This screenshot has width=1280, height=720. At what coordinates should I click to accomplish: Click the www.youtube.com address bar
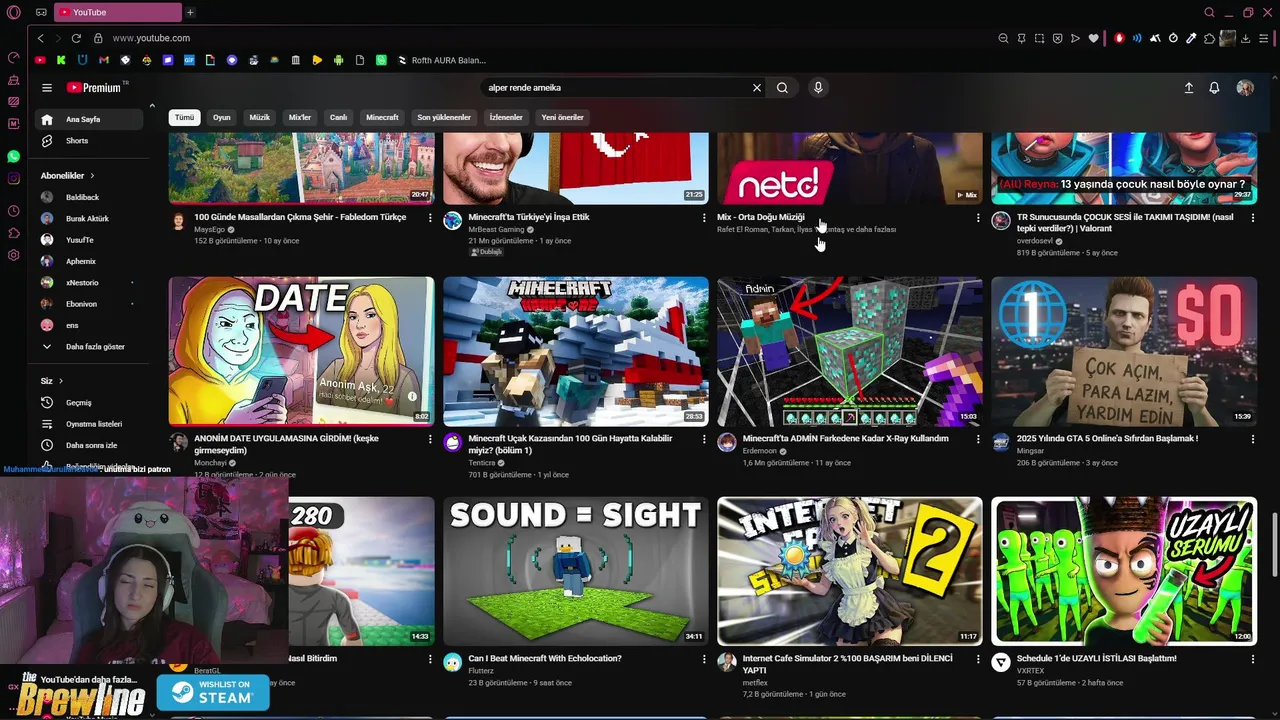151,38
